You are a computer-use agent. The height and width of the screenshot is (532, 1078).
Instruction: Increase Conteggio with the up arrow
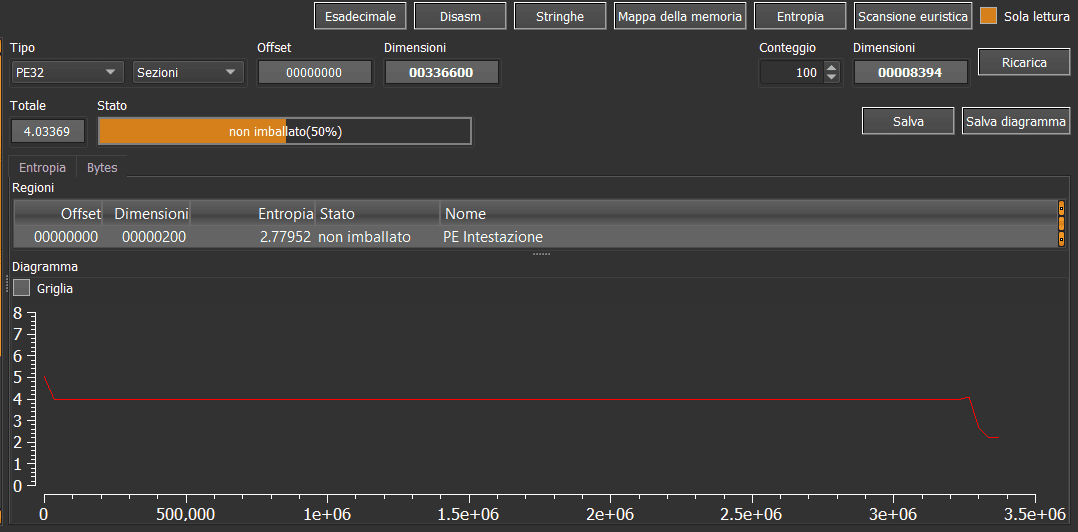pos(832,68)
